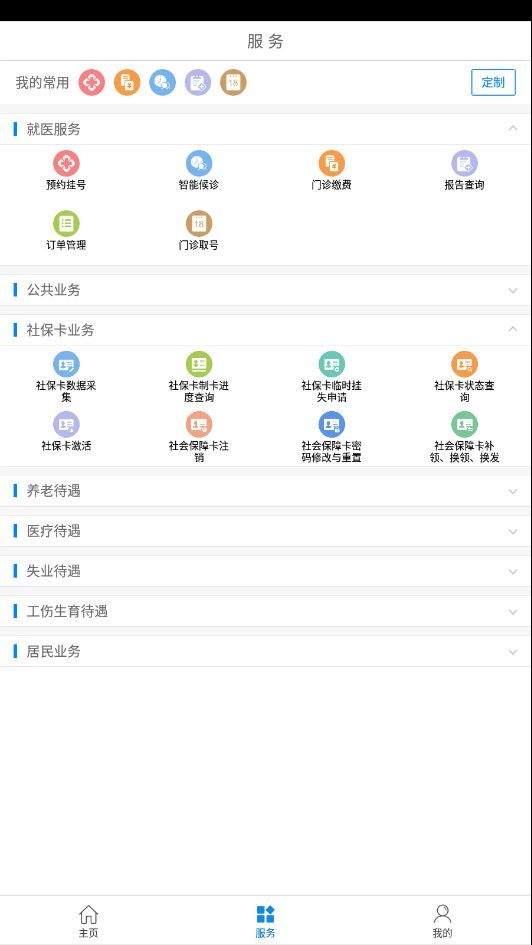Open 社保卡状态查询
532x945 pixels.
pyautogui.click(x=465, y=377)
